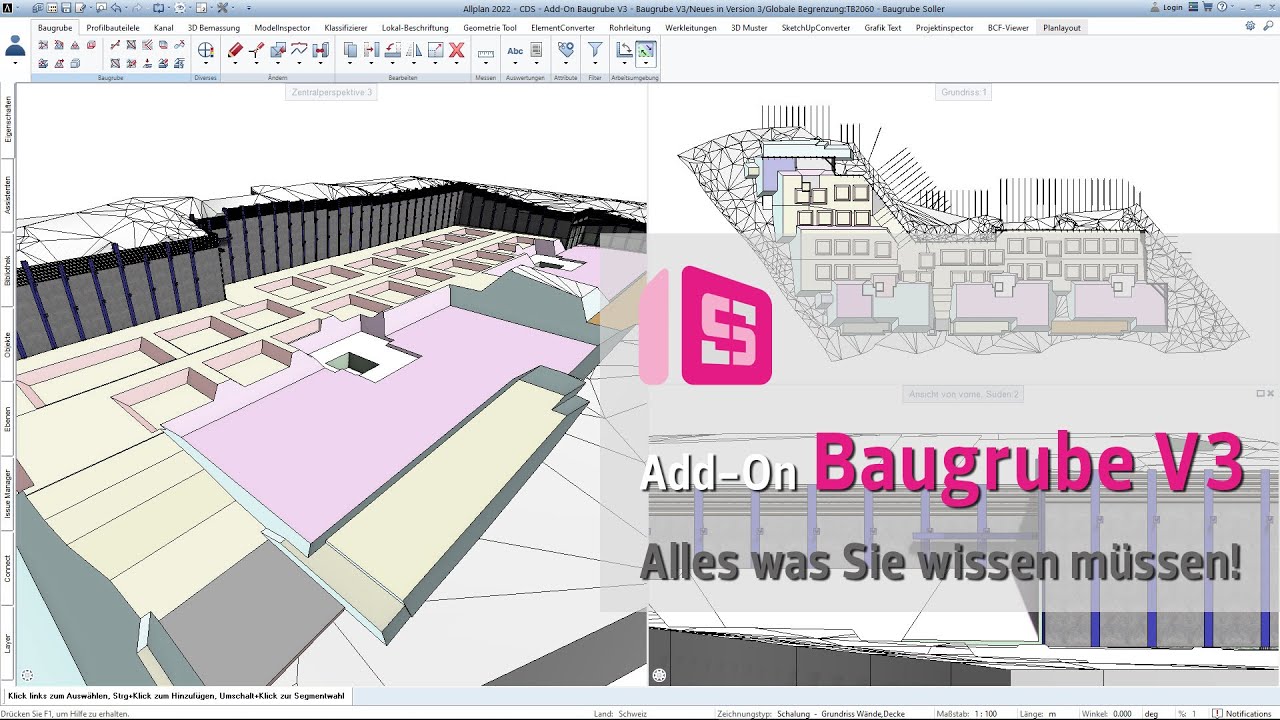
Task: Open the Assistenten side palette tab
Action: (8, 196)
